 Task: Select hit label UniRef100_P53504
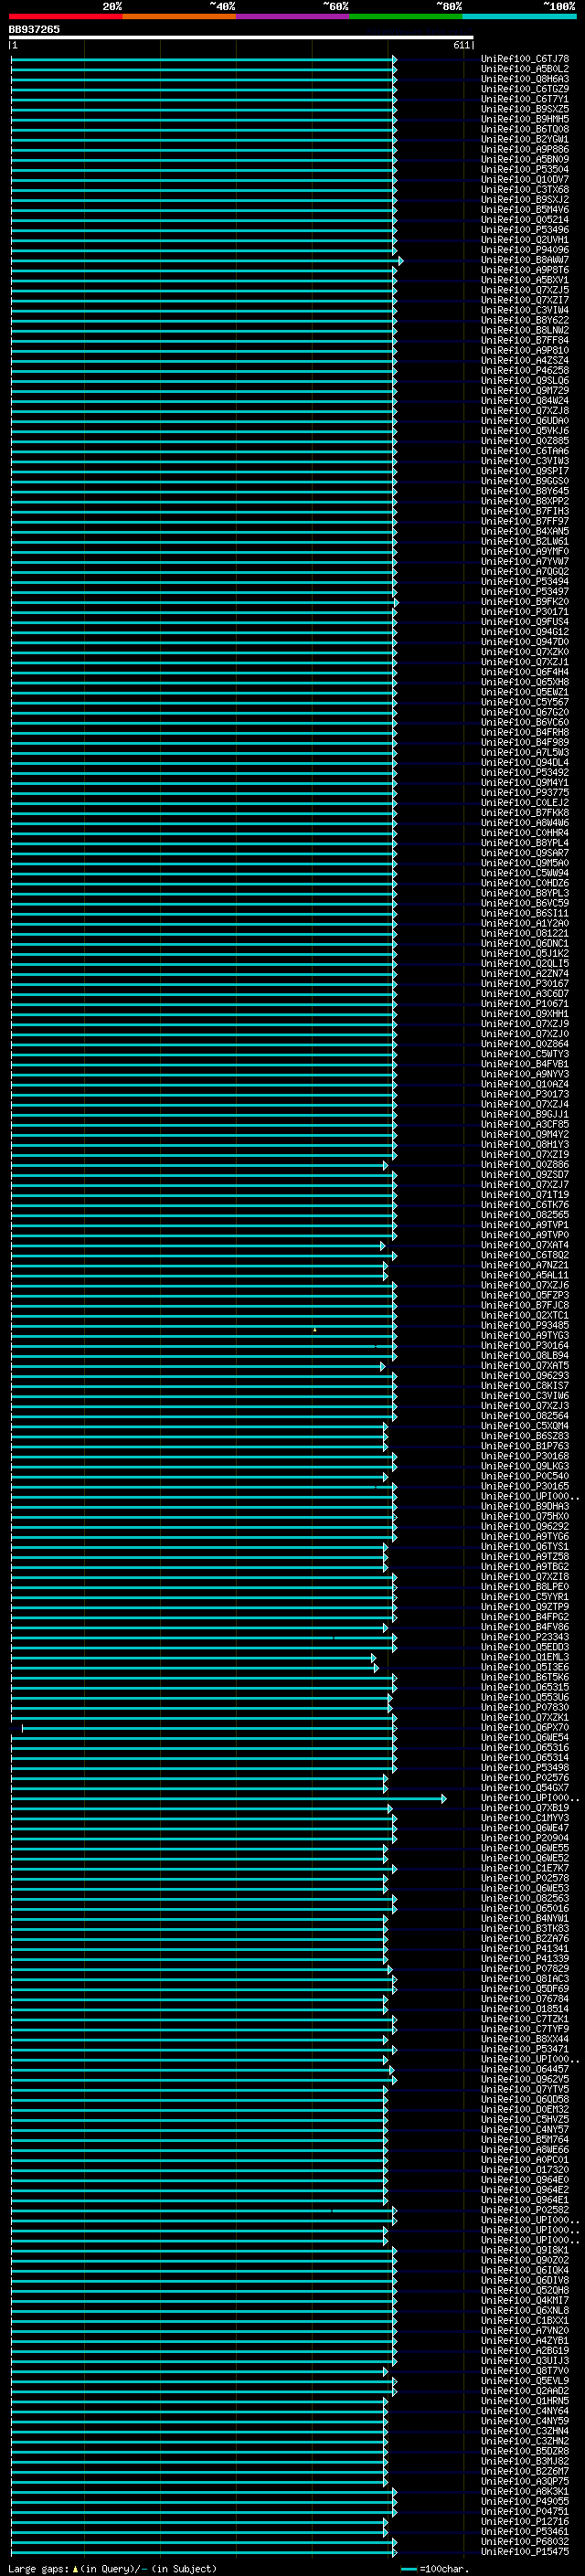[x=525, y=169]
